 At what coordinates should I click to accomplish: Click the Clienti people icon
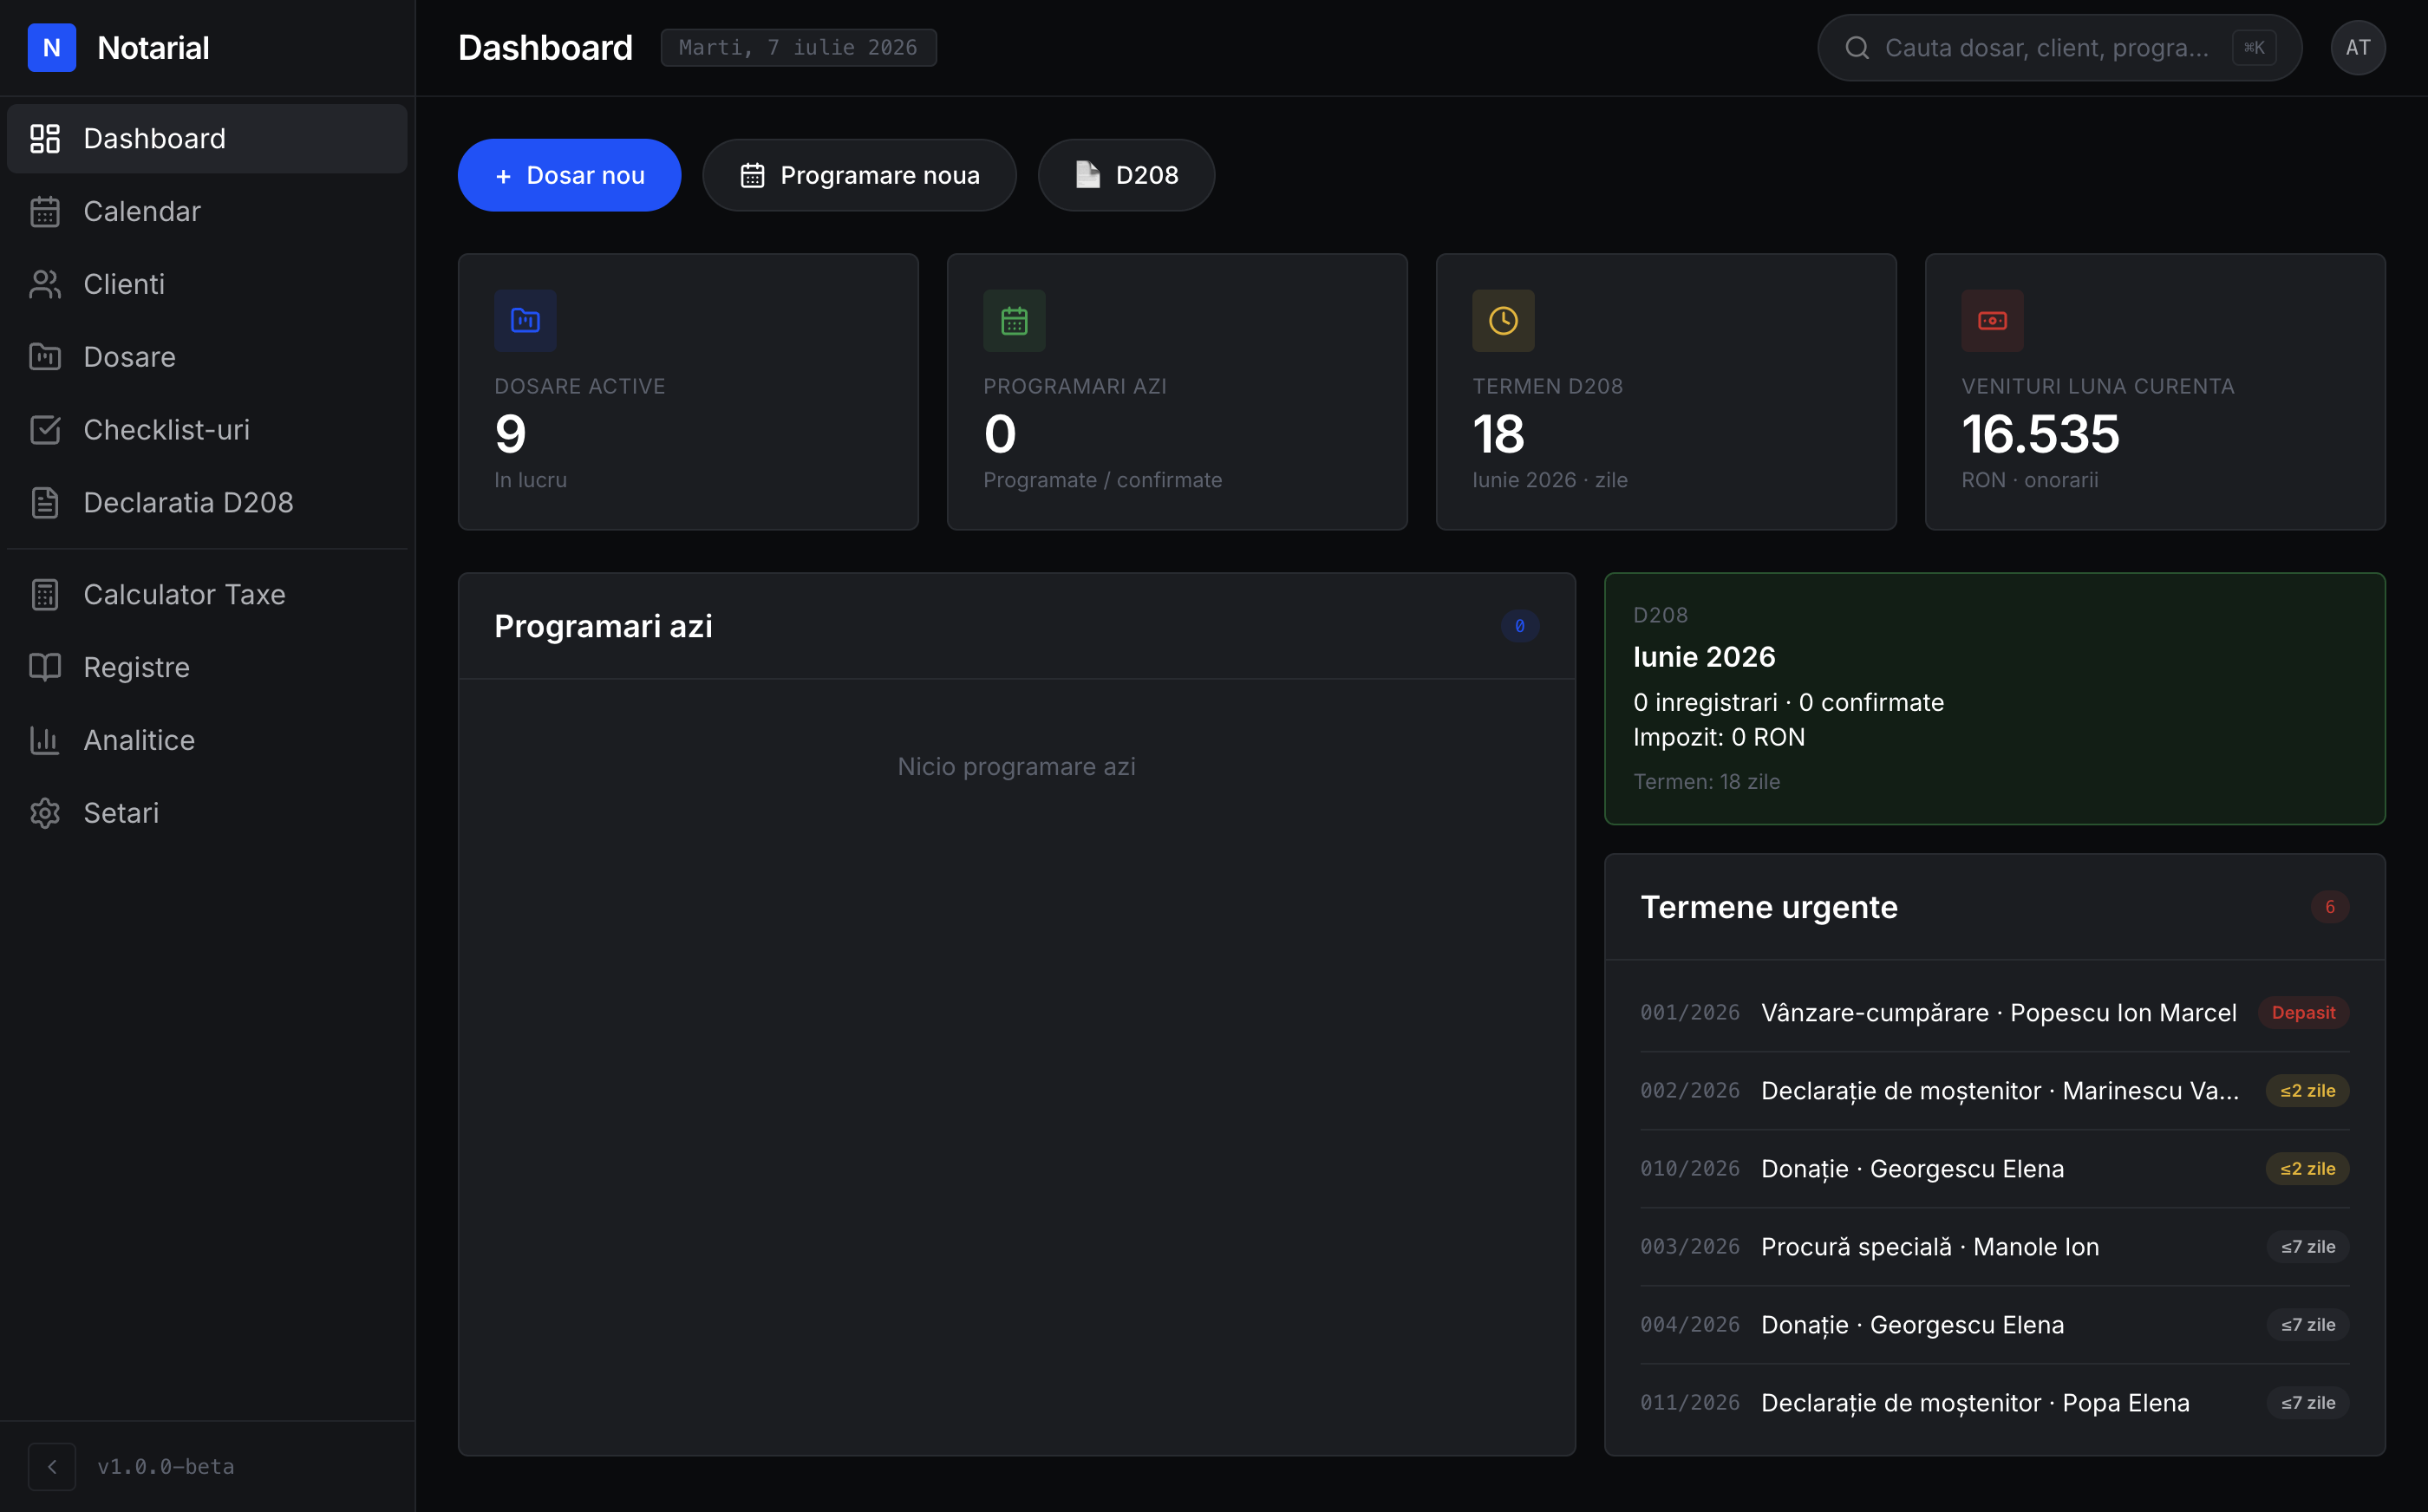[x=45, y=284]
